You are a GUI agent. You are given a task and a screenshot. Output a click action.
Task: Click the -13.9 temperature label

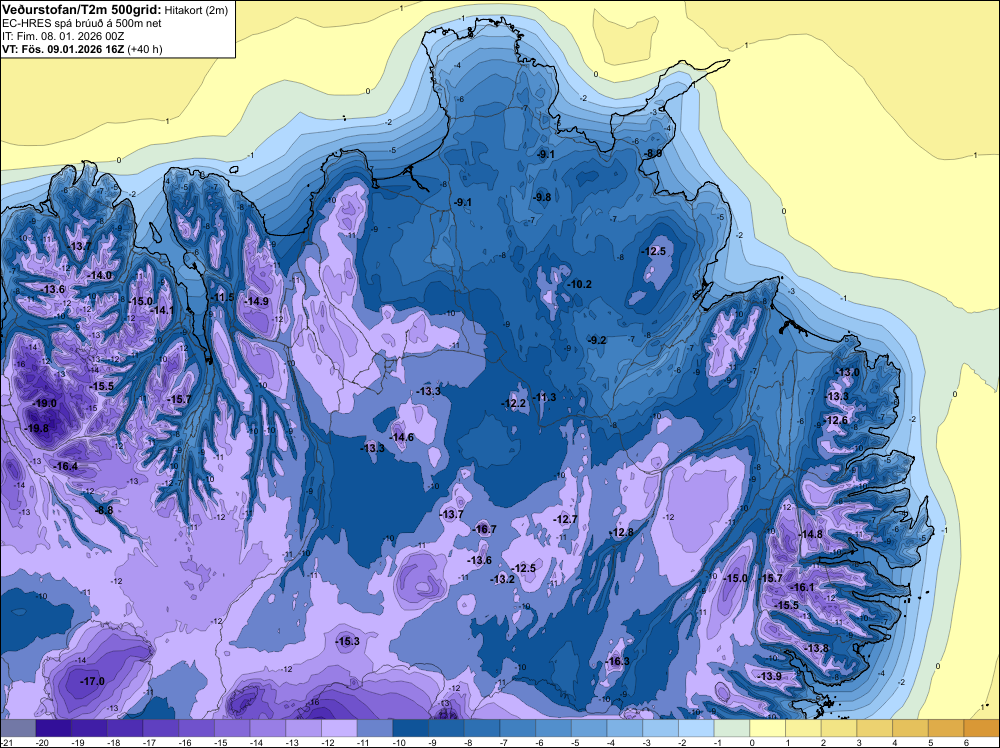coord(769,676)
